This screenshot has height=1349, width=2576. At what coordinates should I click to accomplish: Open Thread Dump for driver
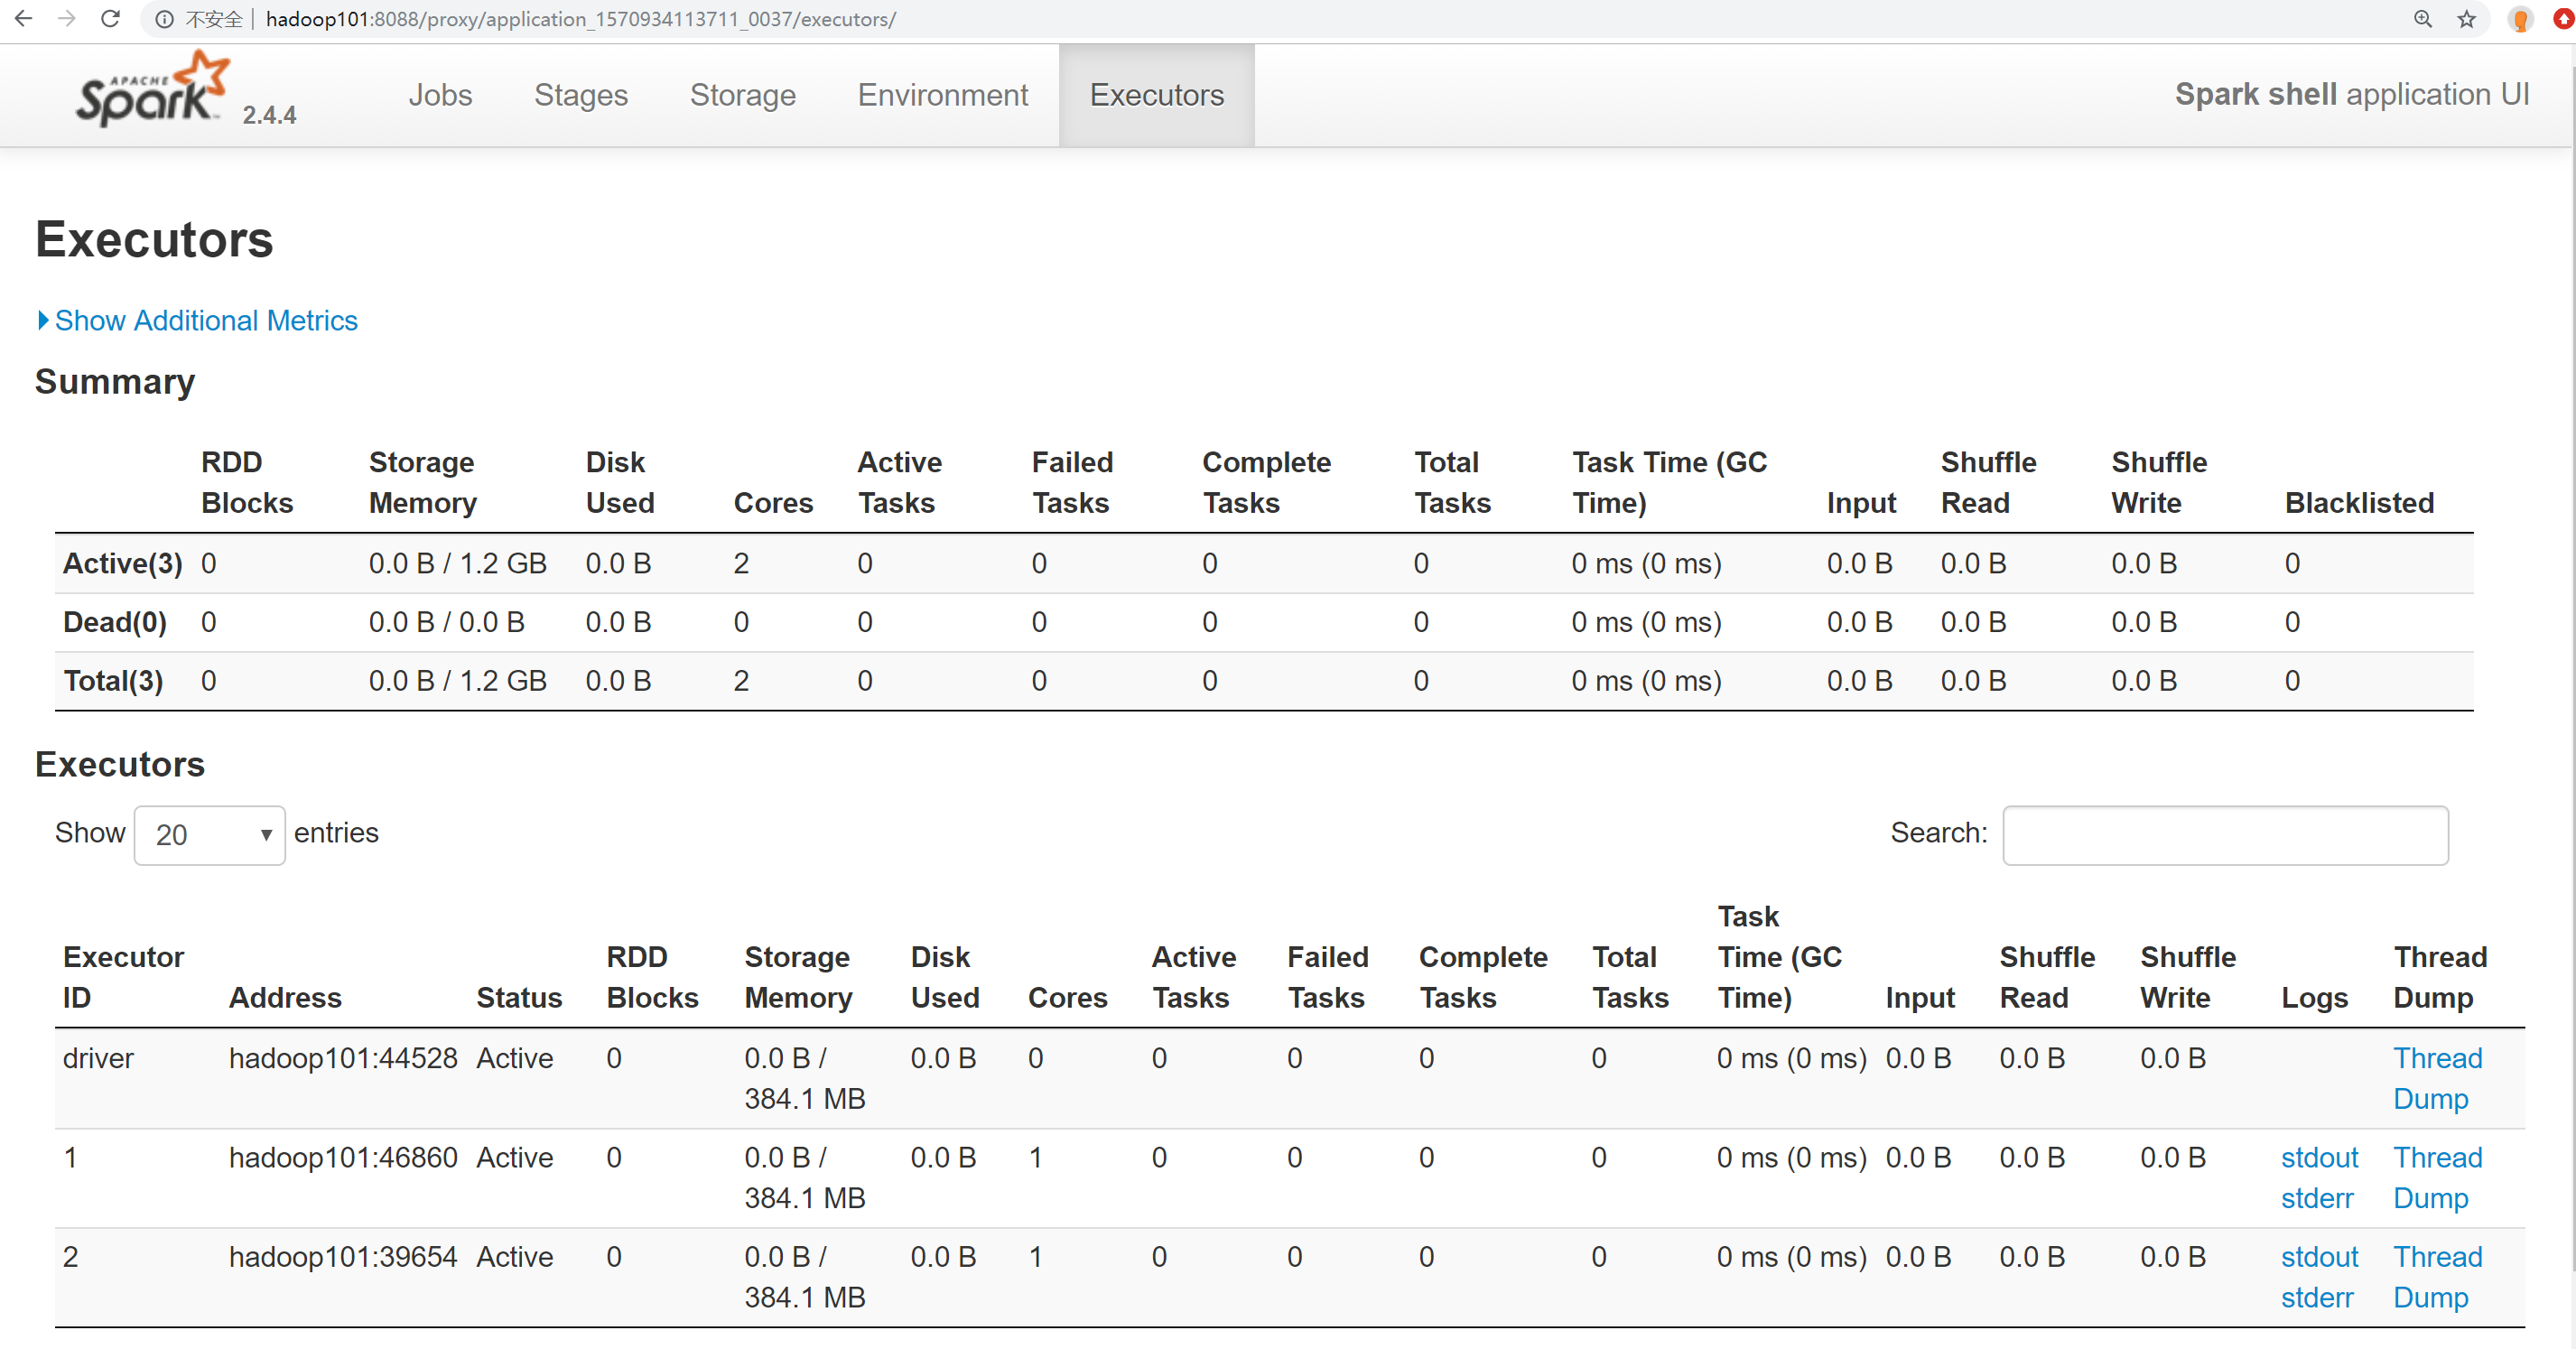coord(2437,1078)
